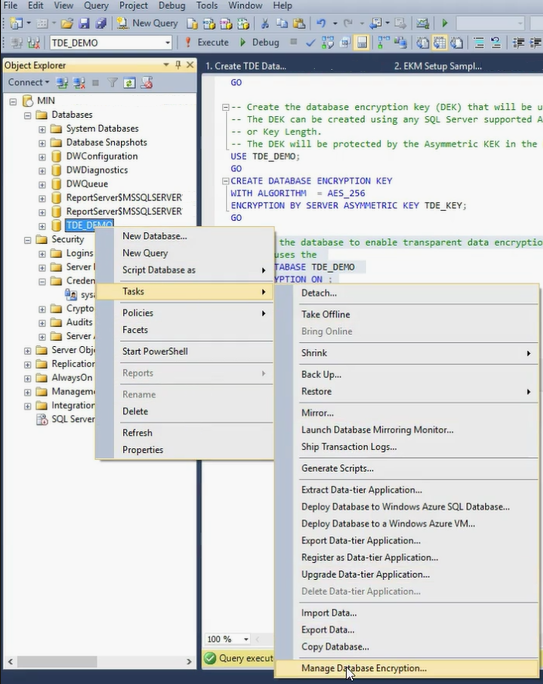Open the TDE_DEMO database dropdown

coord(167,43)
